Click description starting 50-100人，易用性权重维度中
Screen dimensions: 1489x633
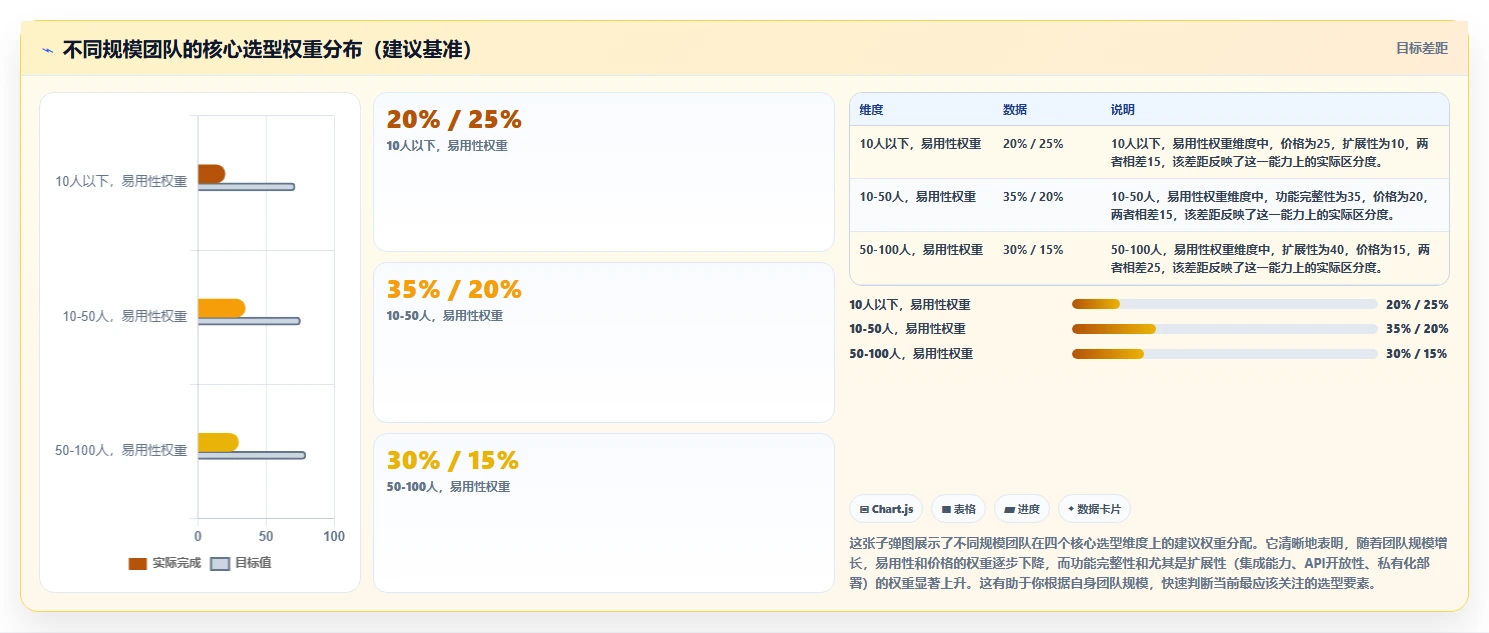click(x=1270, y=259)
